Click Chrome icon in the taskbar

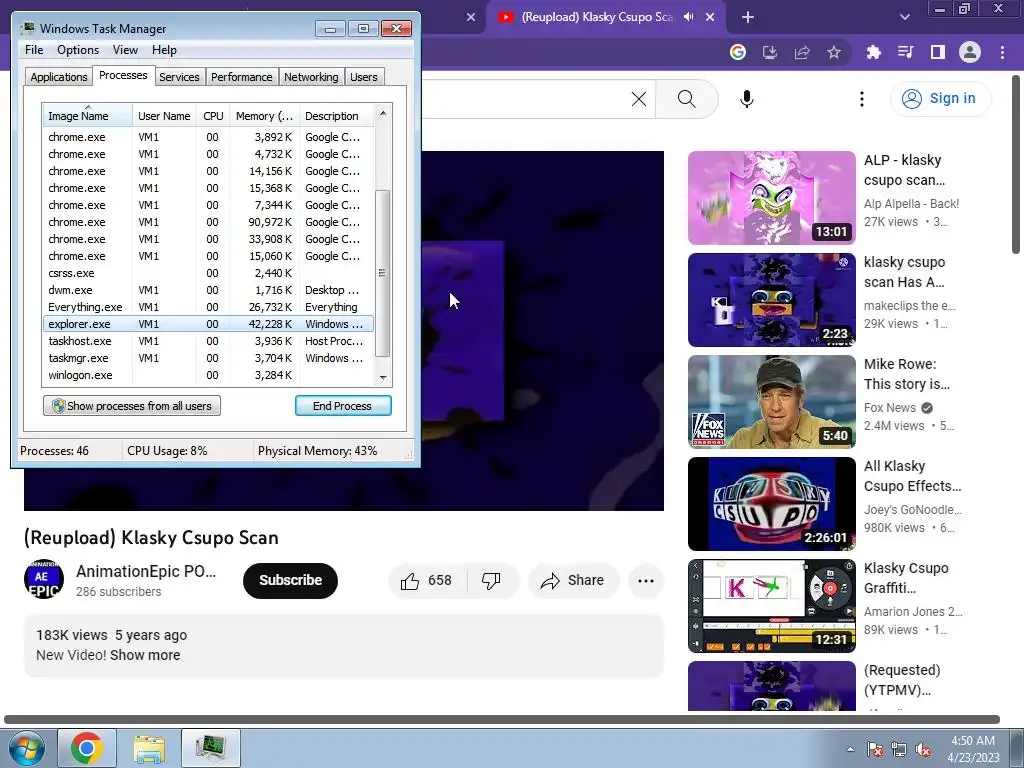[x=87, y=748]
